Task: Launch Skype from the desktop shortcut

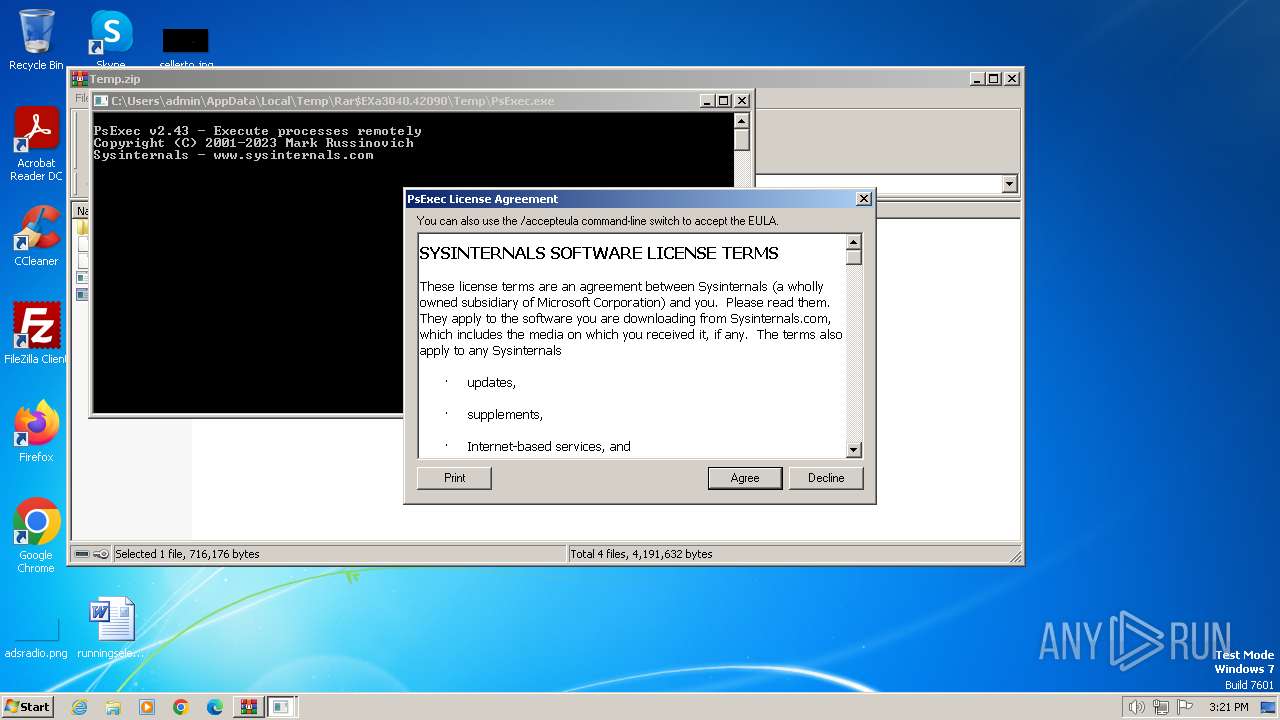Action: [x=110, y=40]
